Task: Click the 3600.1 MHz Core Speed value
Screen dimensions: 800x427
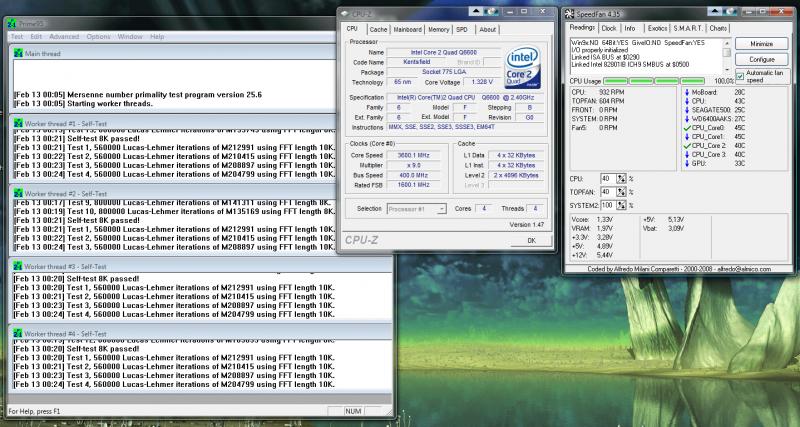Action: click(x=414, y=155)
